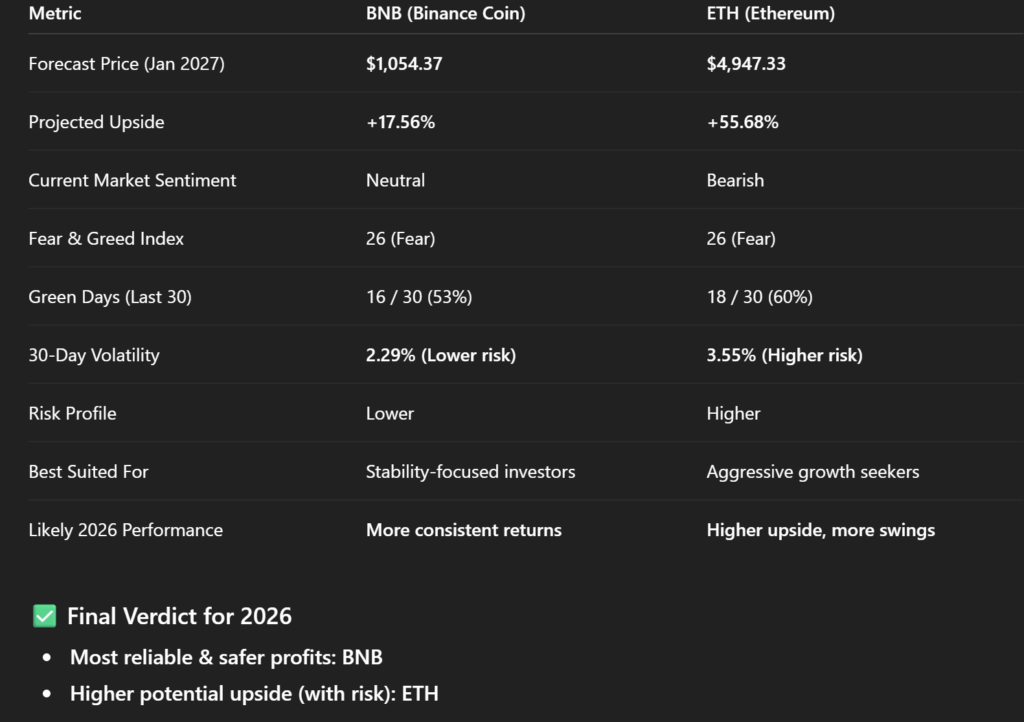Click the 3.55% (Higher risk) volatility cell
The image size is (1024, 722).
click(784, 355)
